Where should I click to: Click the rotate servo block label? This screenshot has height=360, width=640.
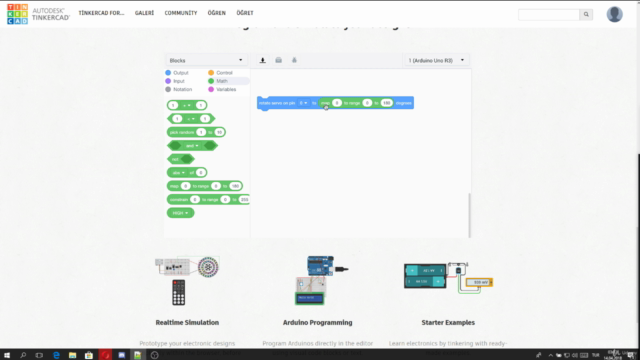tap(277, 103)
